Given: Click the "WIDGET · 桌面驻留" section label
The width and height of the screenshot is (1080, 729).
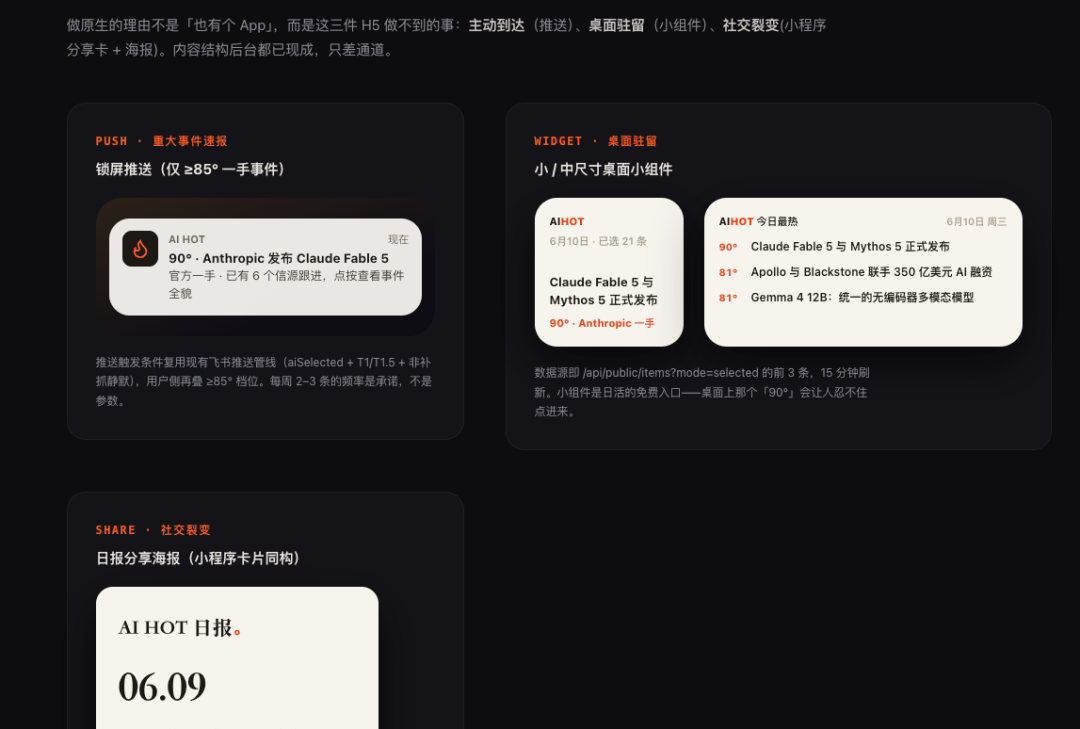Looking at the screenshot, I should (595, 141).
